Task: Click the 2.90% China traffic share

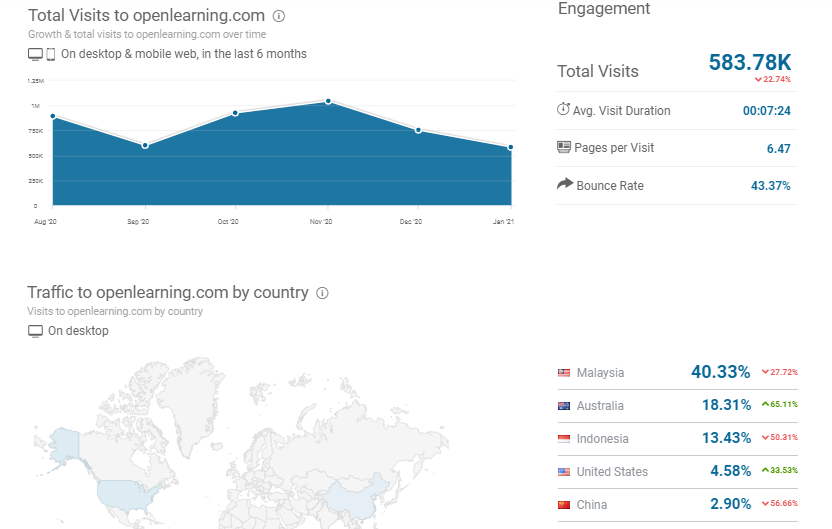Action: click(x=731, y=504)
